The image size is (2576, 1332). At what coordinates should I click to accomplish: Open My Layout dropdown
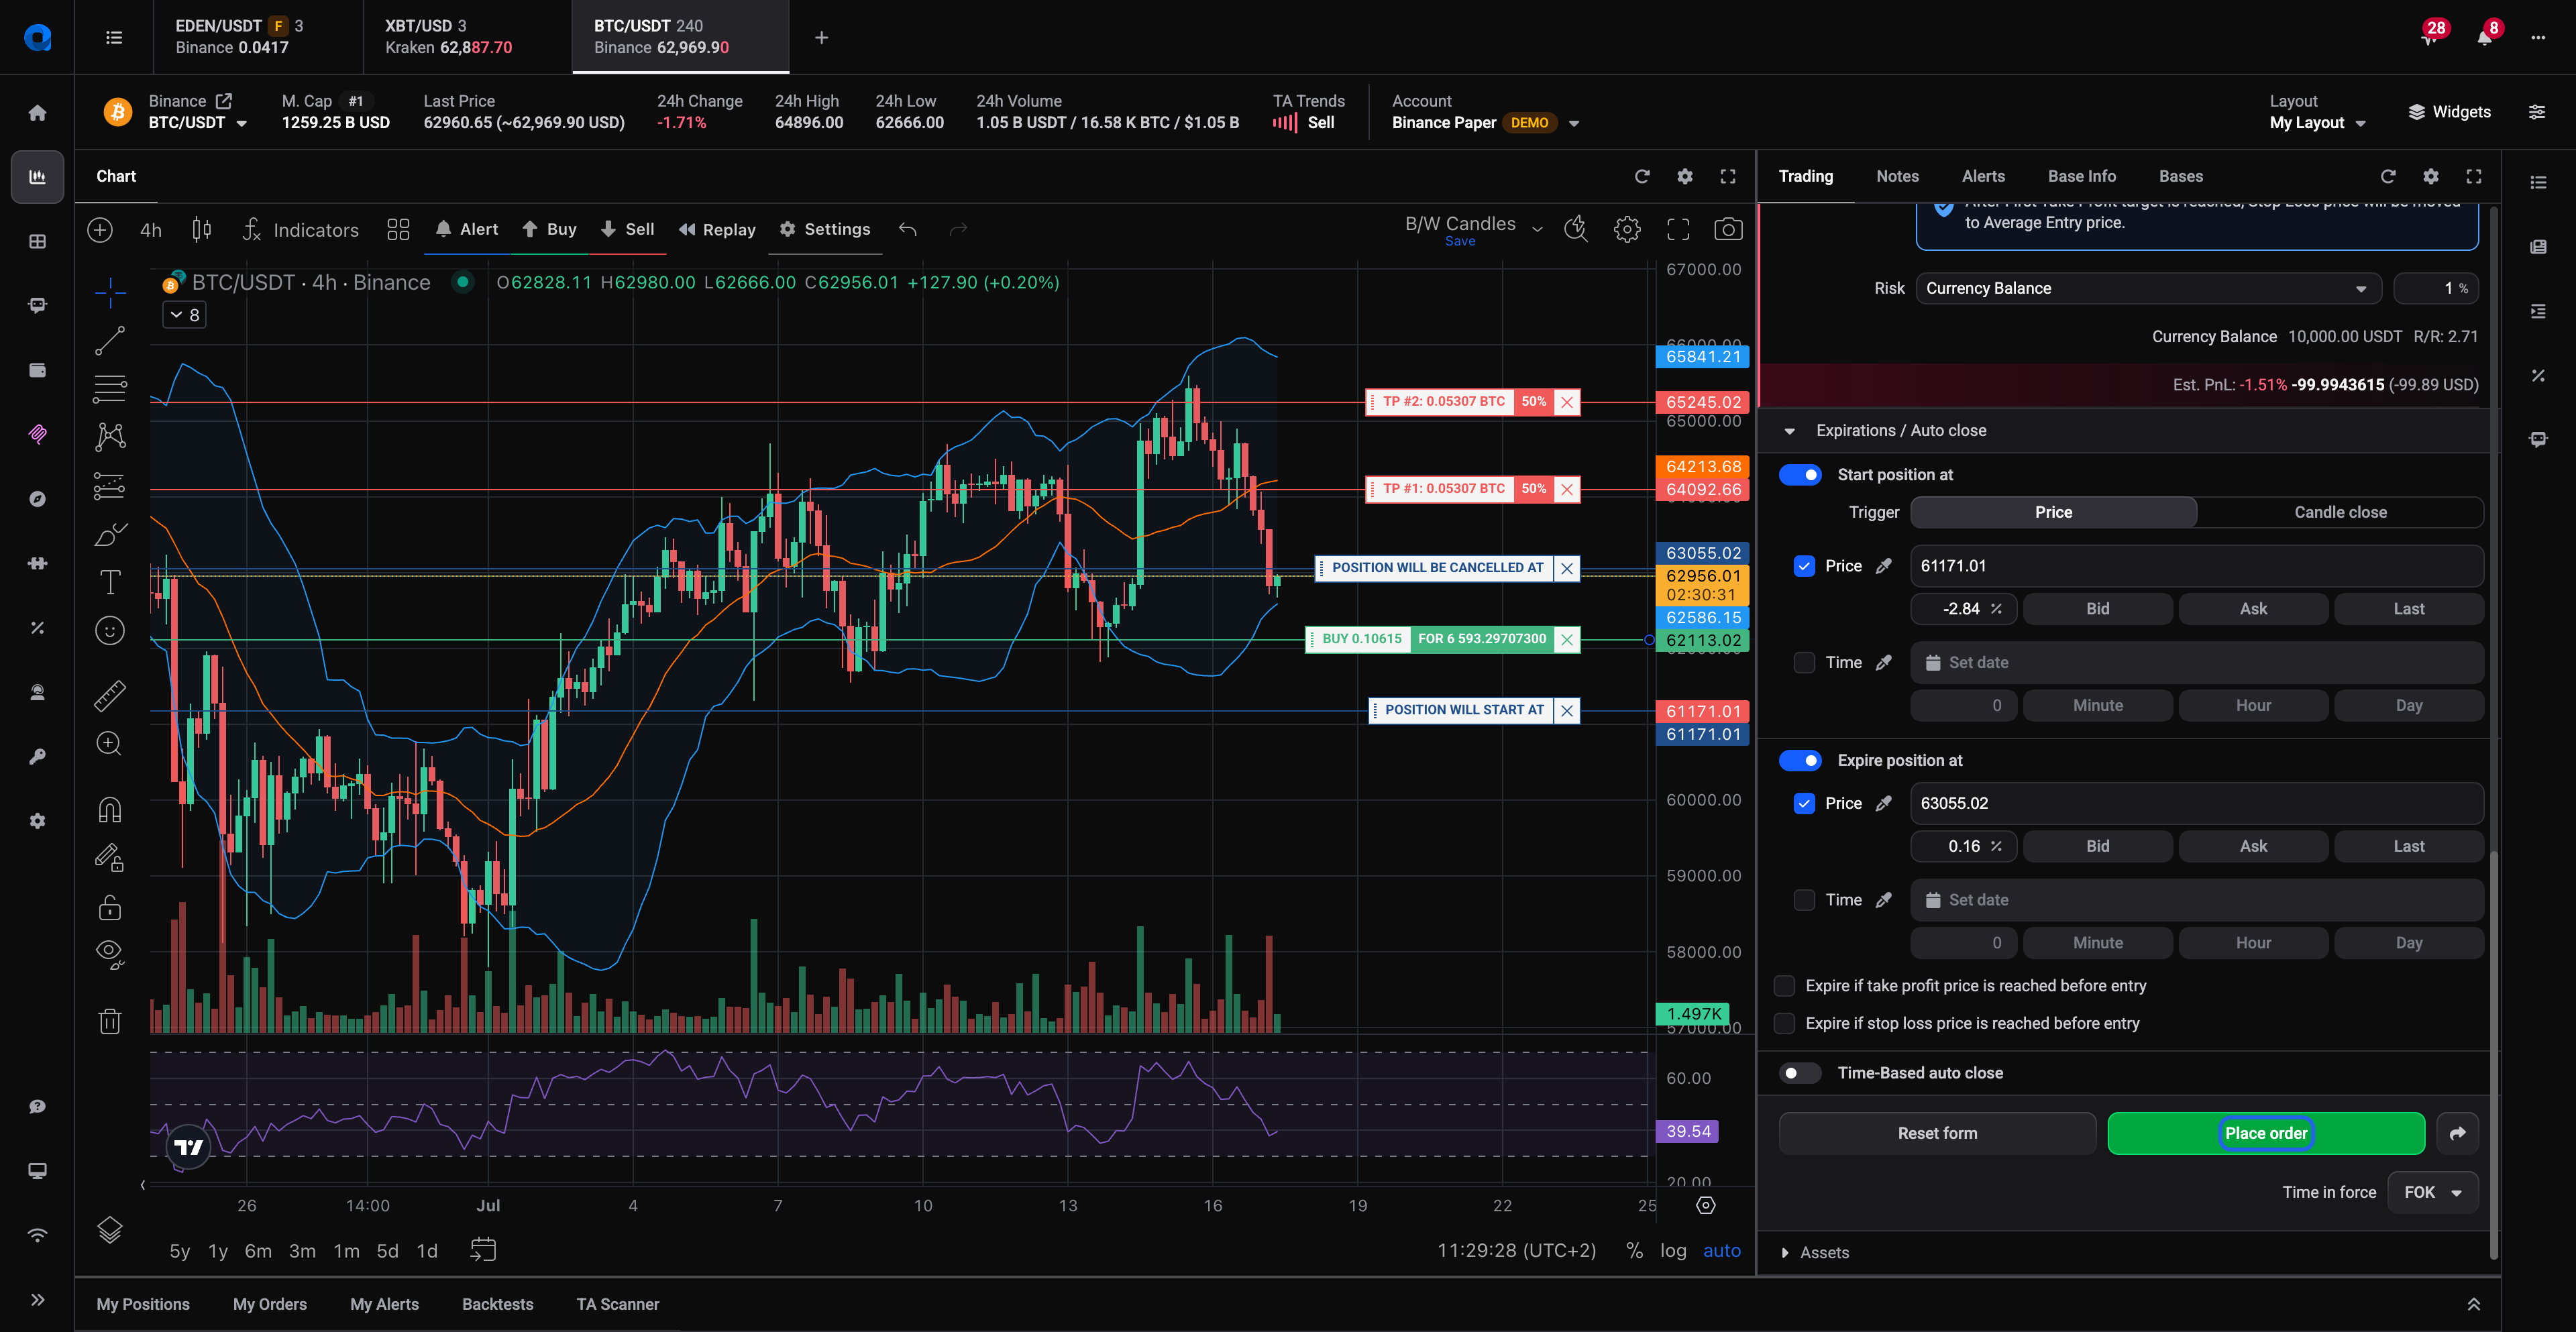[2317, 123]
